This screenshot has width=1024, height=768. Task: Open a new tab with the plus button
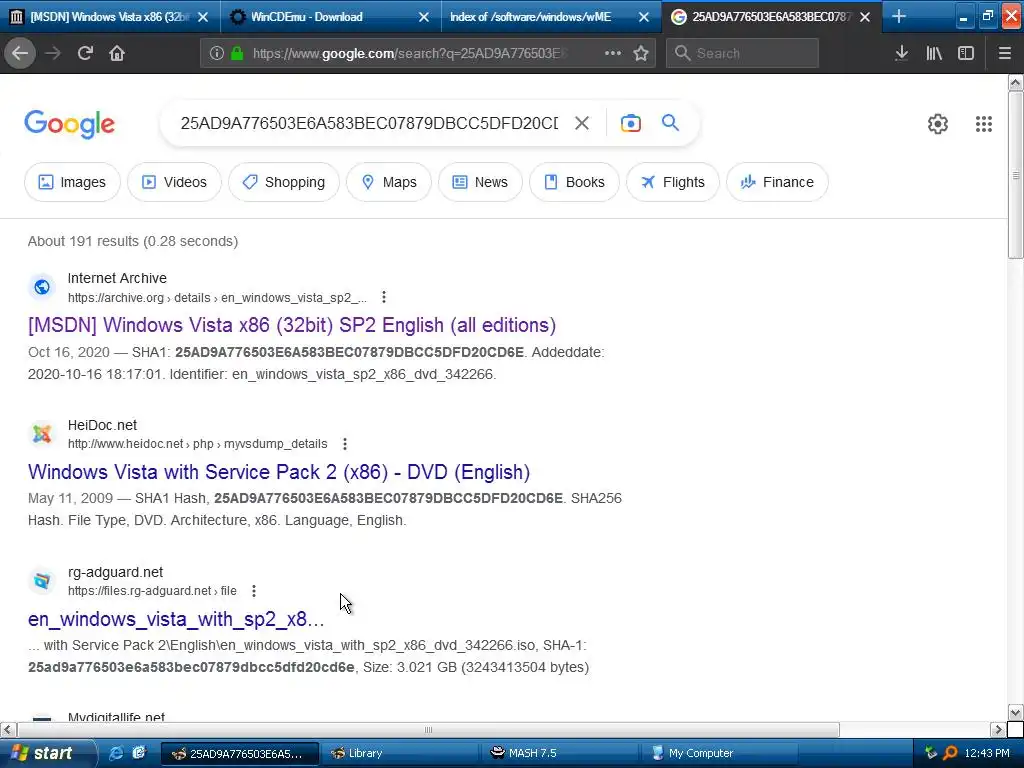(899, 16)
